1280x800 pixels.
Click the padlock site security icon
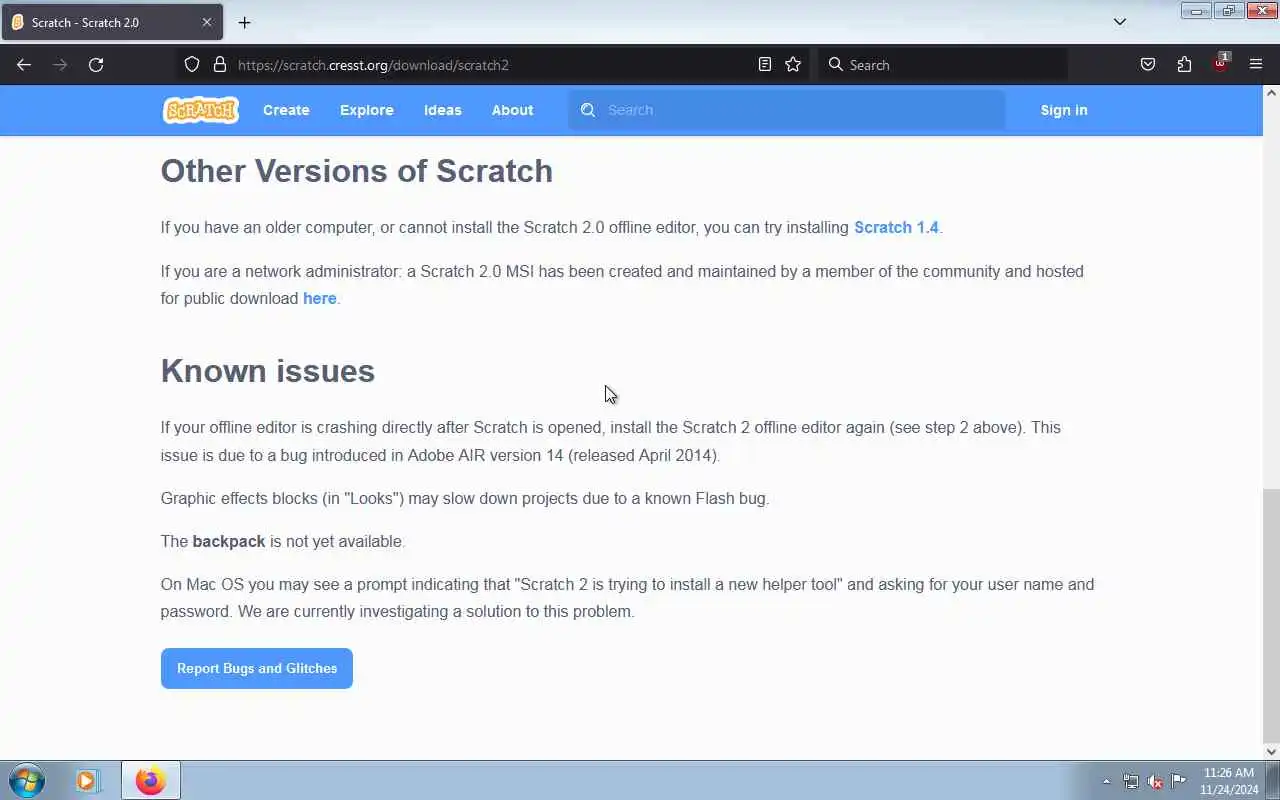[x=219, y=65]
